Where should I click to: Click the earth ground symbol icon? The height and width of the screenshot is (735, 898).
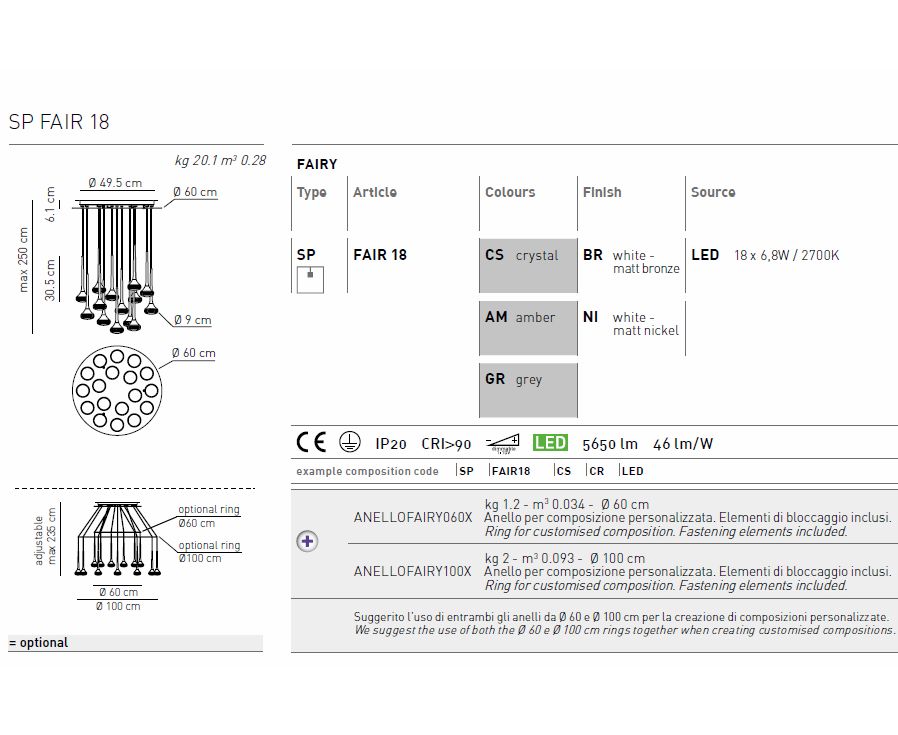(350, 444)
